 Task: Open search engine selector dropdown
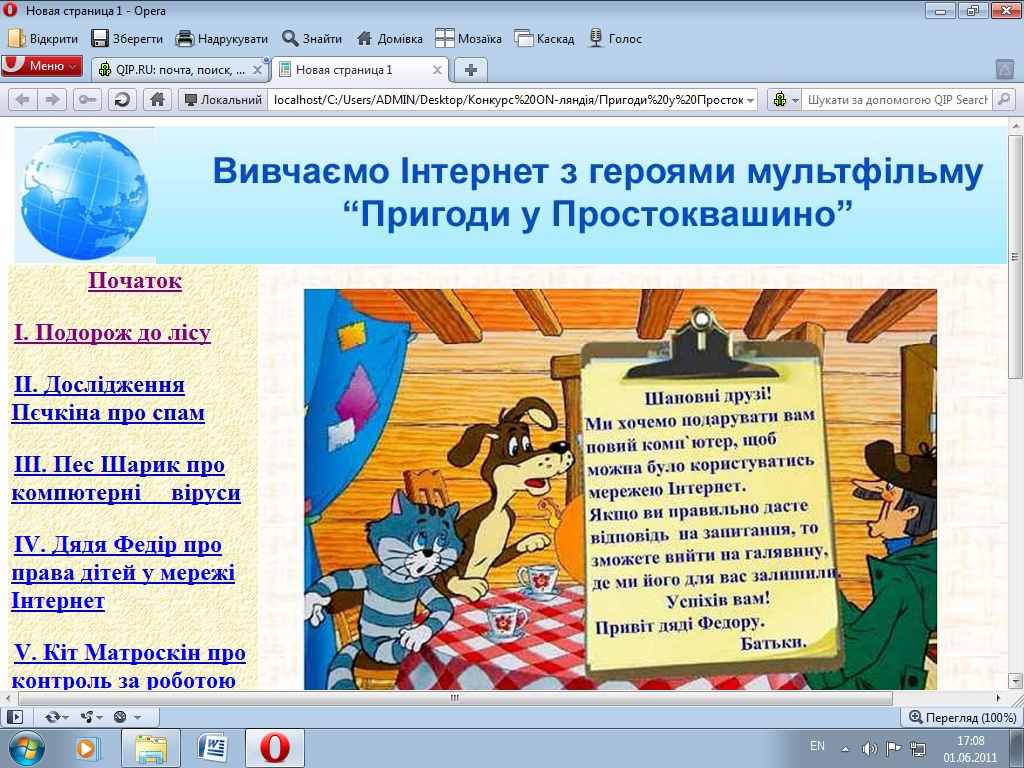(786, 100)
